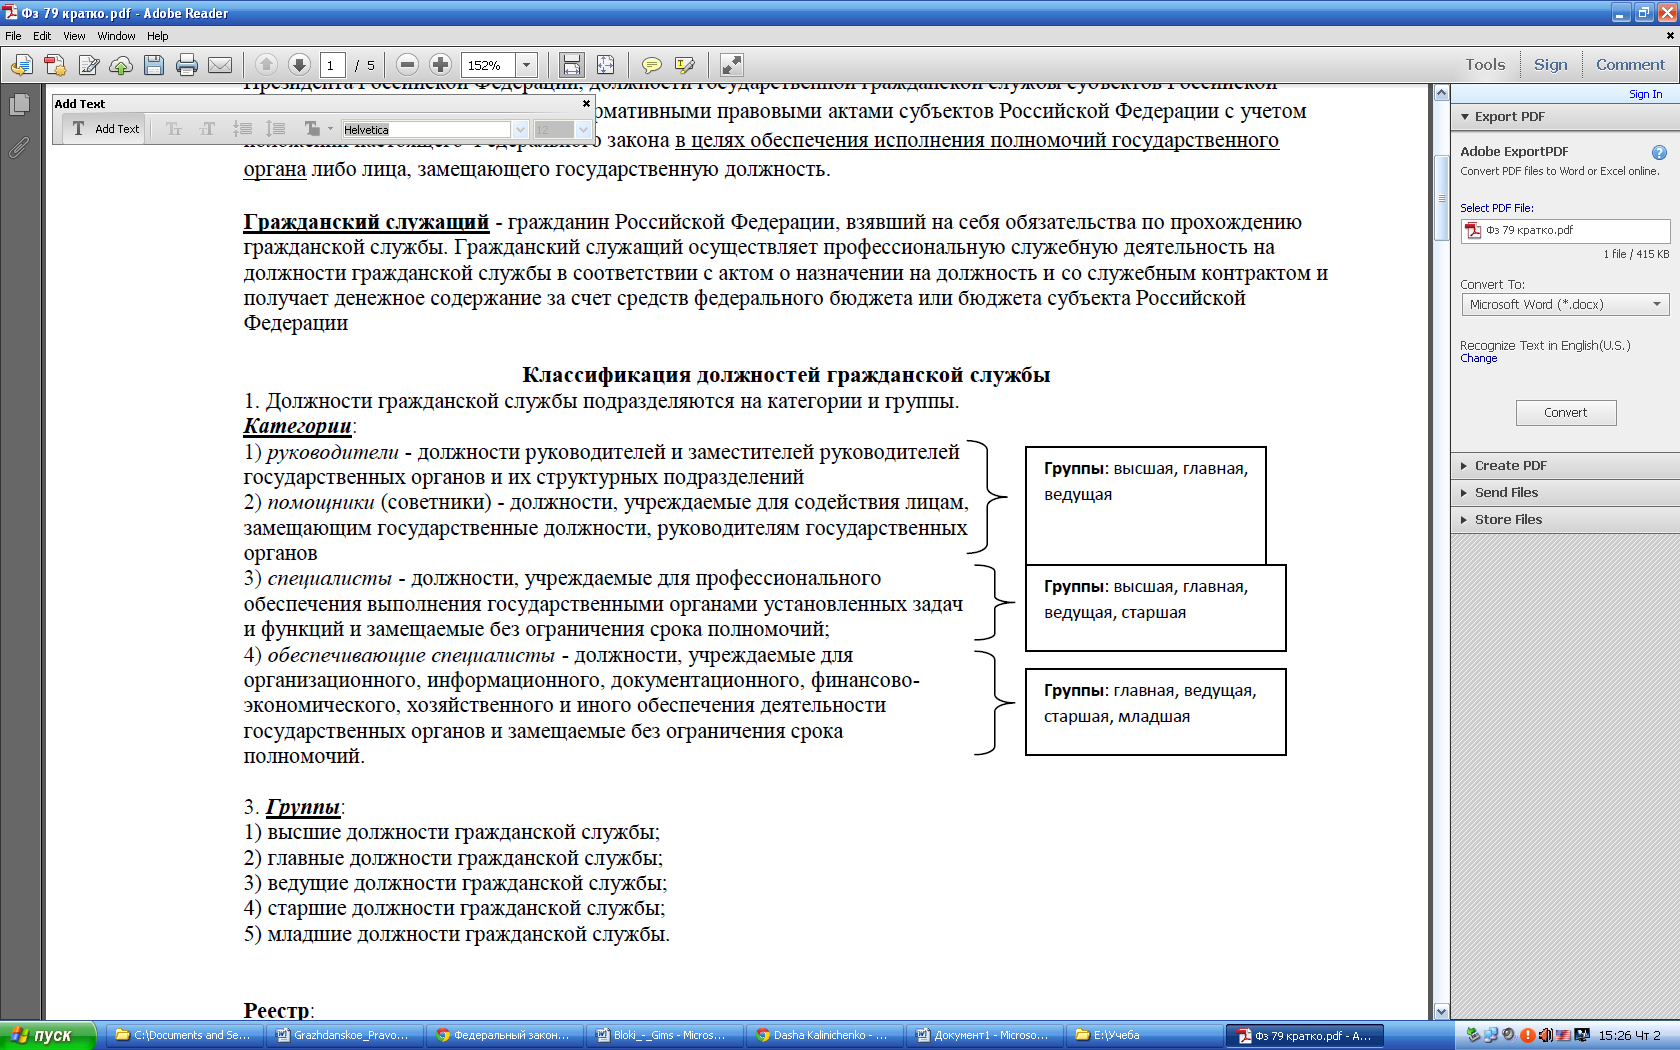Click the vertical scrollbar thumb
1680x1050 pixels.
[x=1441, y=198]
